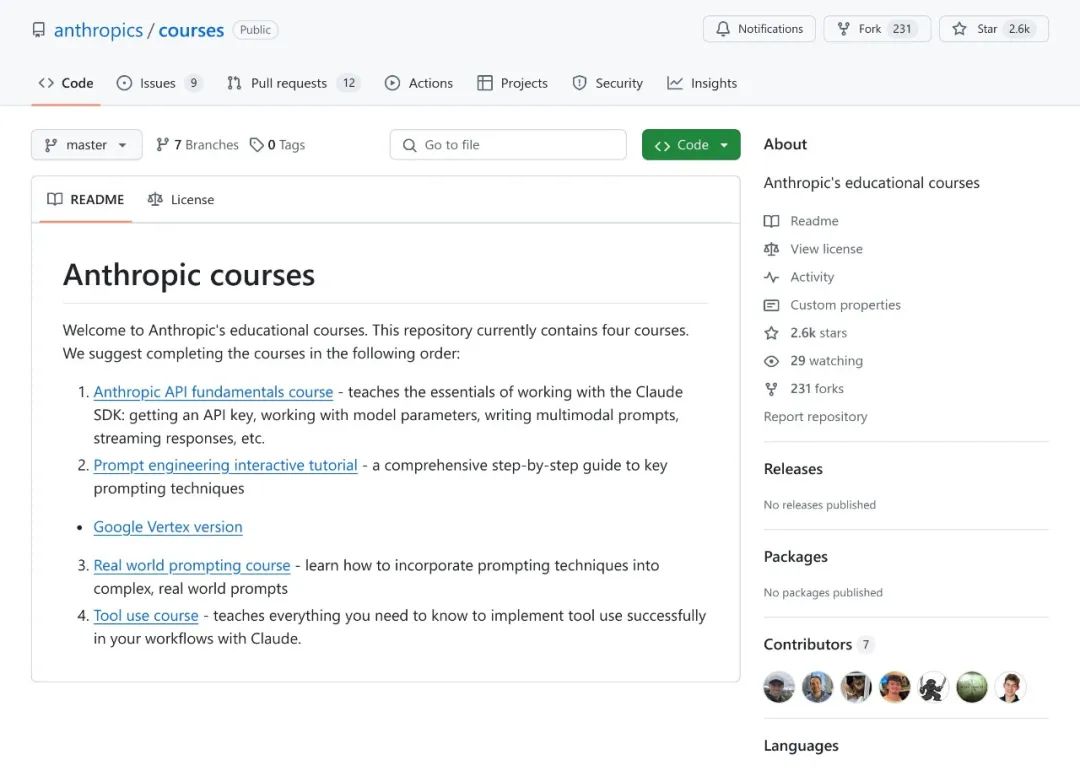Screen dimensions: 1080x771
Task: Switch to the Issues tab
Action: click(159, 83)
